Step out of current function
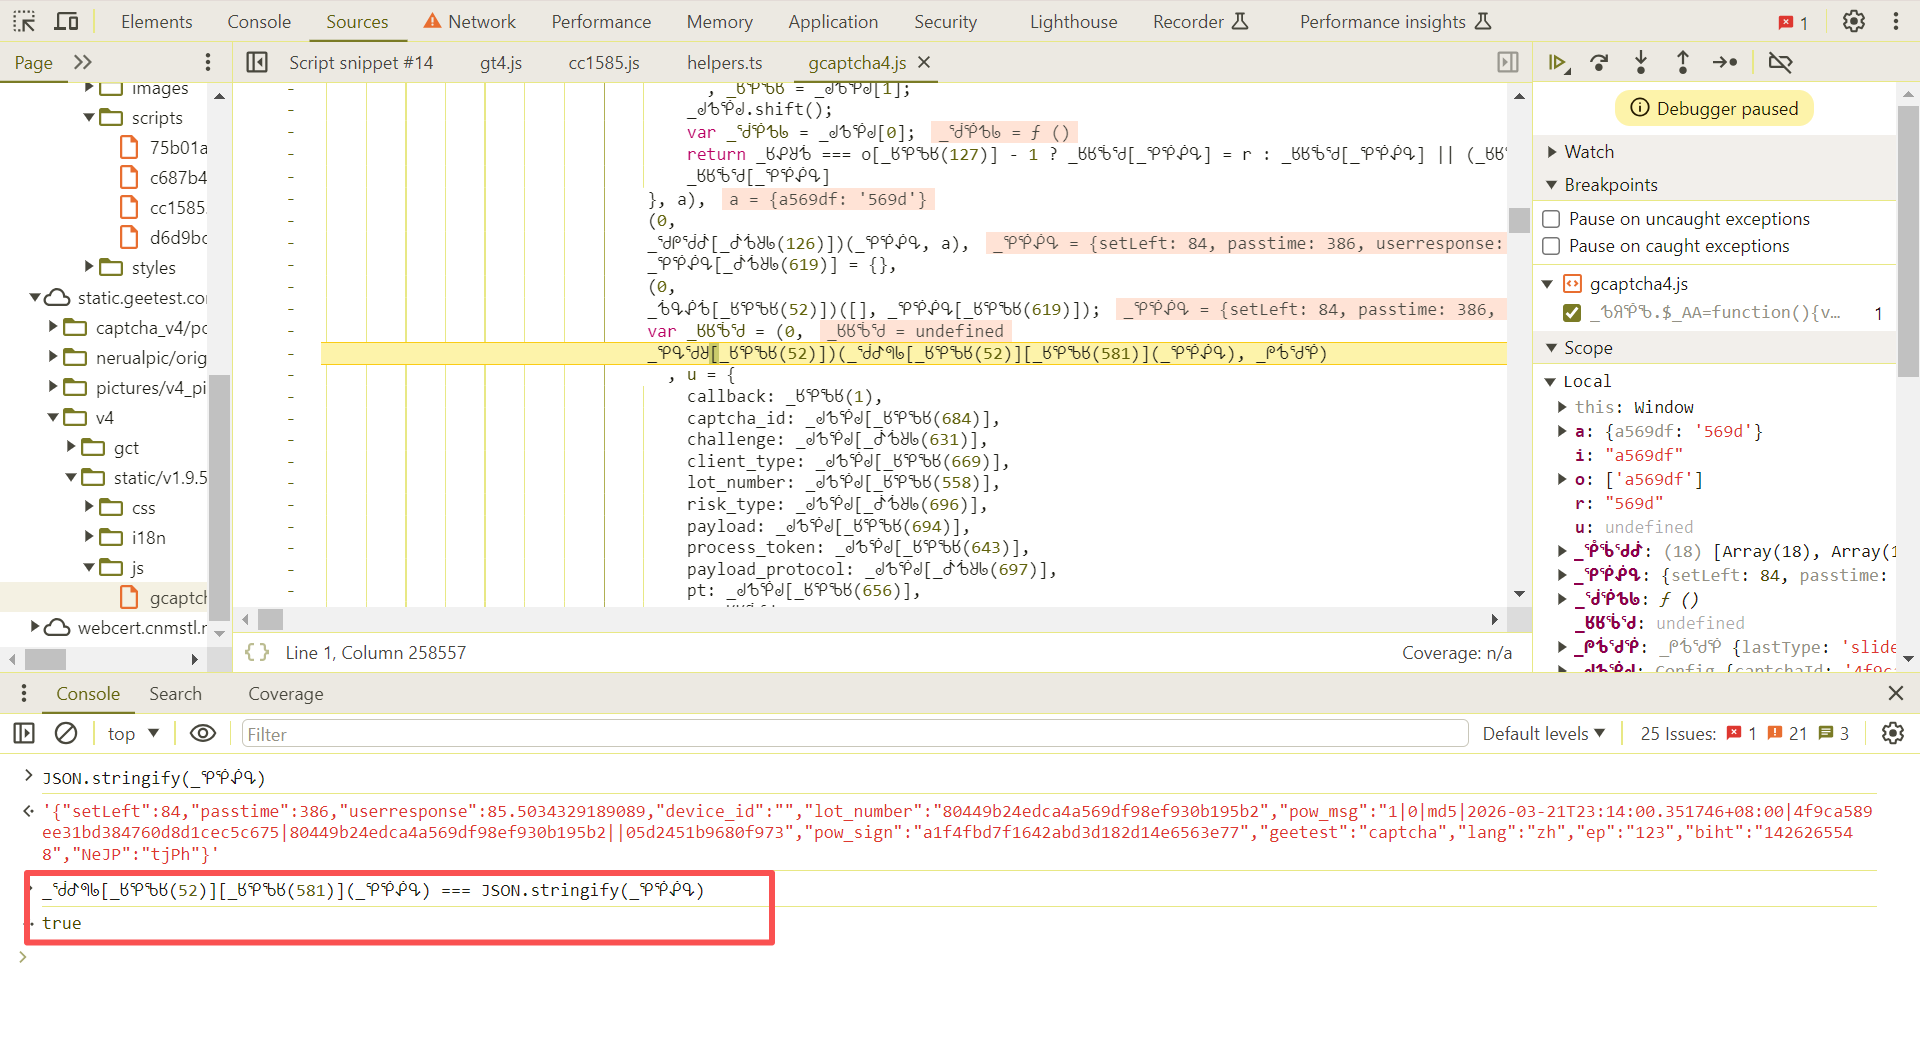Image resolution: width=1920 pixels, height=1044 pixels. (1683, 62)
